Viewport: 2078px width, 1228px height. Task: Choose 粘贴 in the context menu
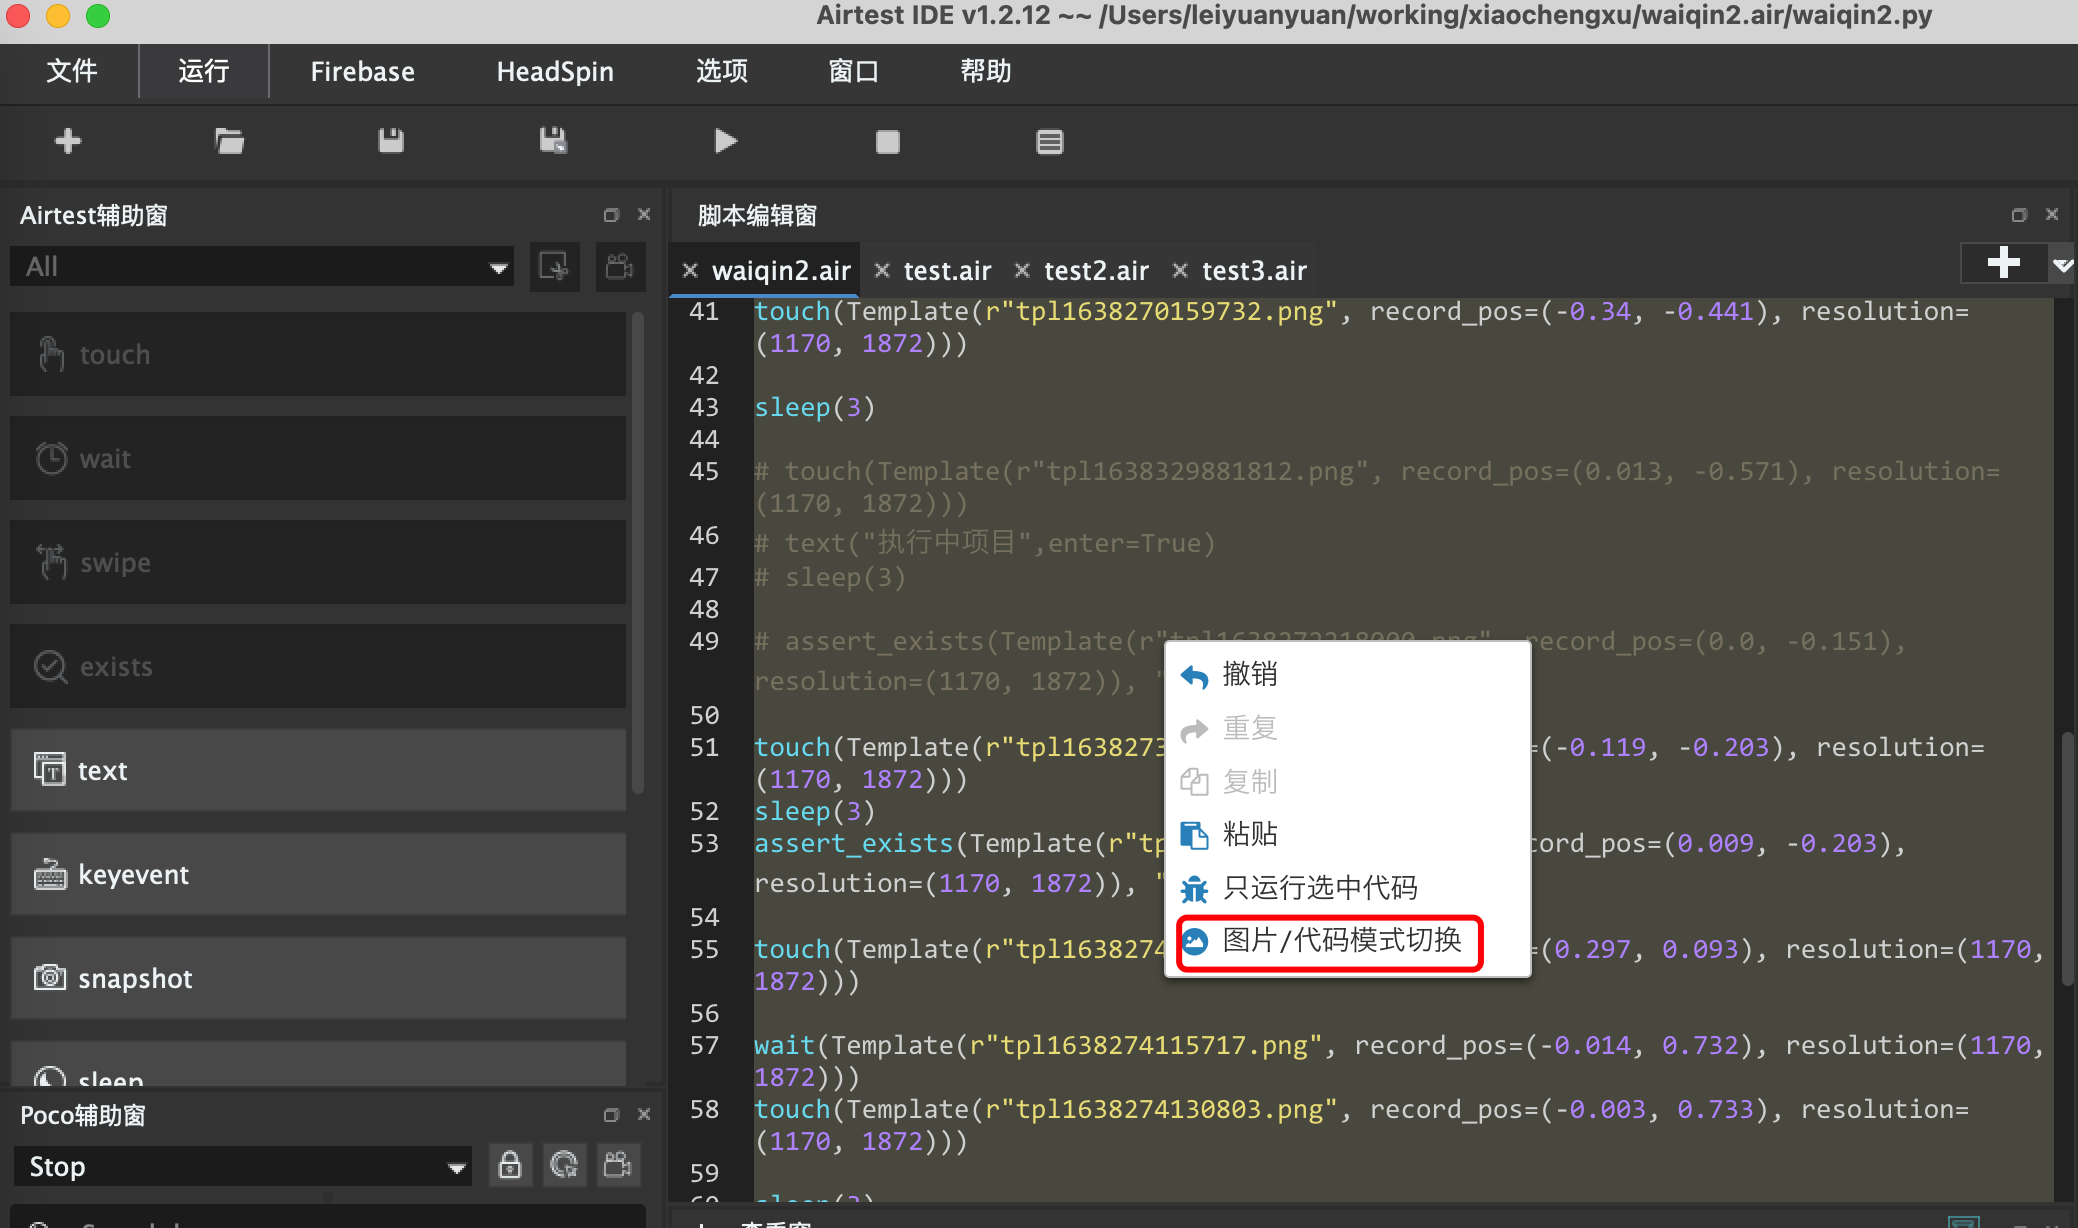pos(1347,834)
